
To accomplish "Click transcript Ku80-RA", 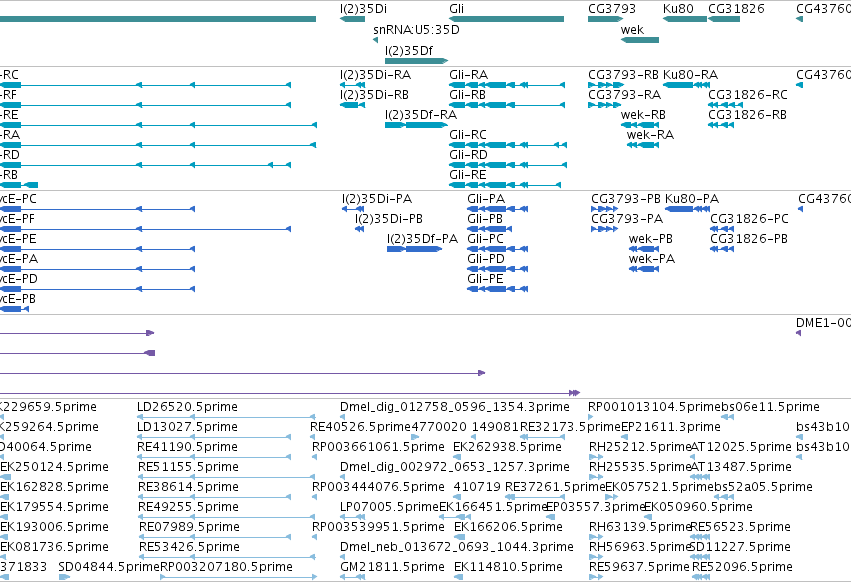I will pyautogui.click(x=690, y=74).
